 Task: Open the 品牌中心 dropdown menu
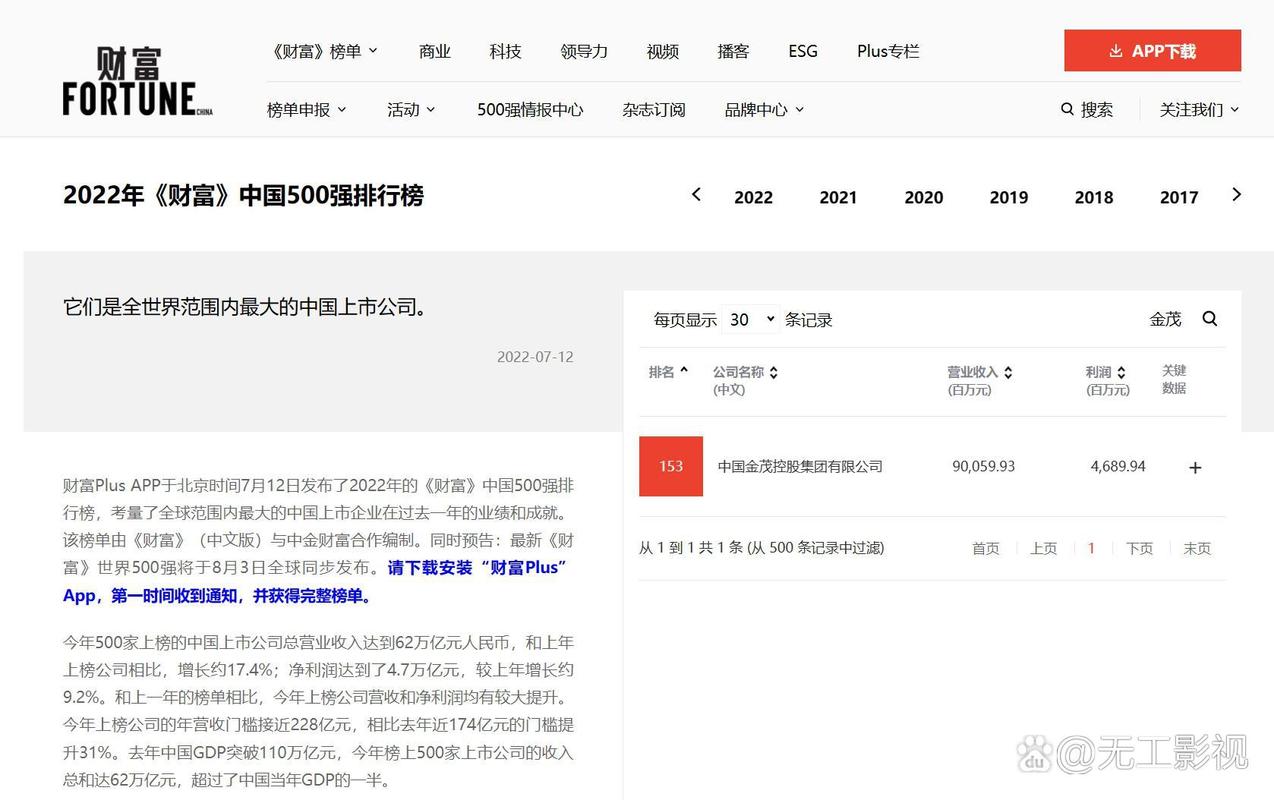(764, 109)
